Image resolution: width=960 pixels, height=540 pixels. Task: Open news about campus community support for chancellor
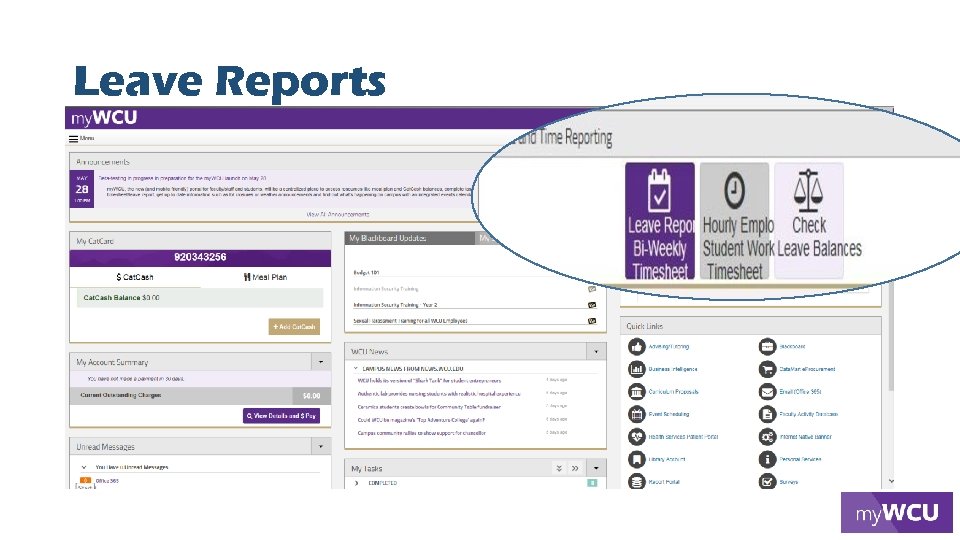point(422,433)
